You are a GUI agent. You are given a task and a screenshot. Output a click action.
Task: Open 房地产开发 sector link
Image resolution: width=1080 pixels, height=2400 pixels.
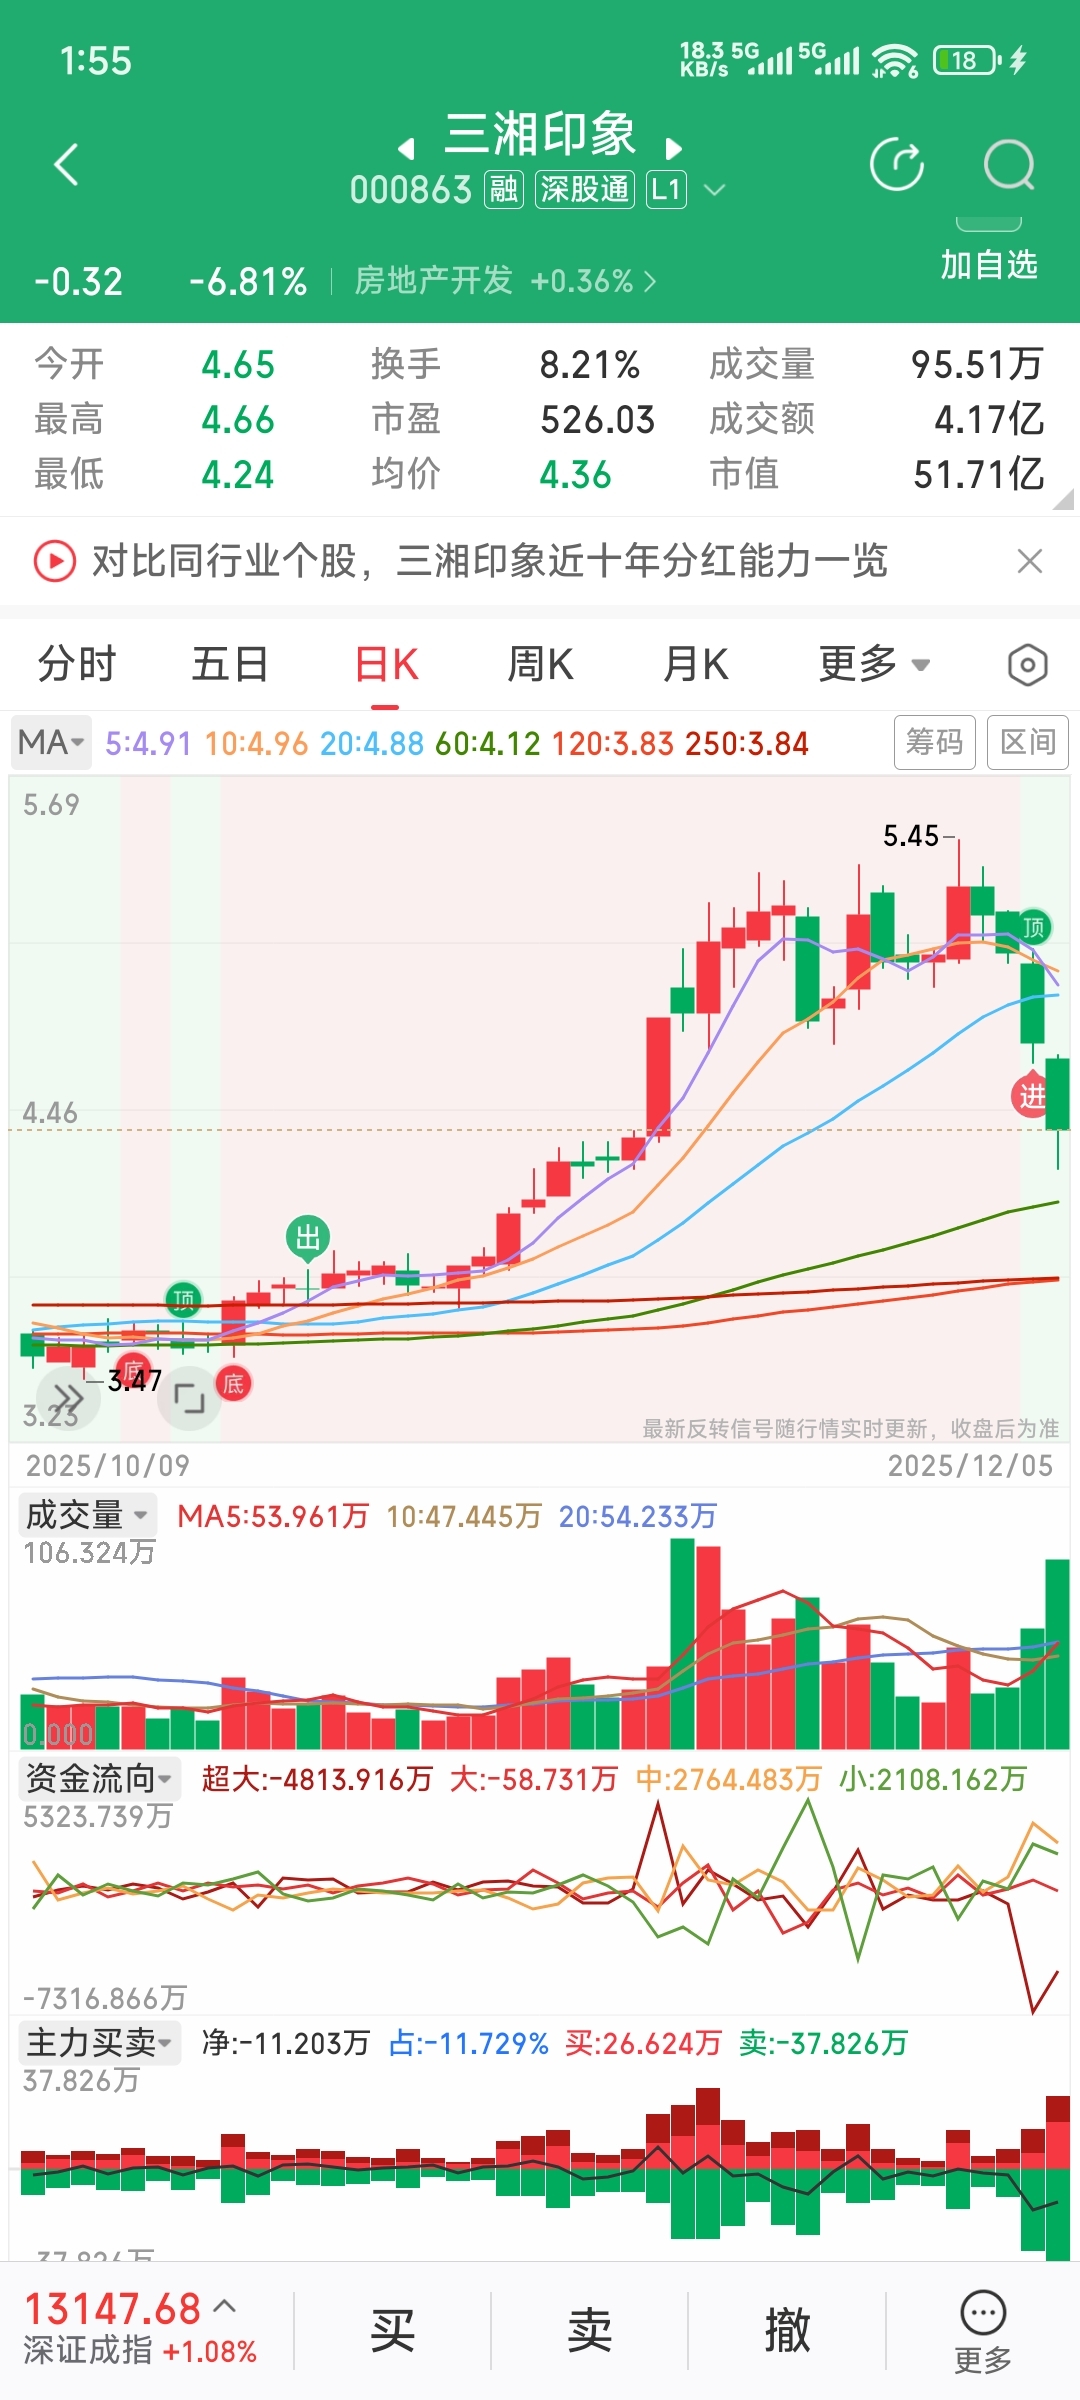505,281
